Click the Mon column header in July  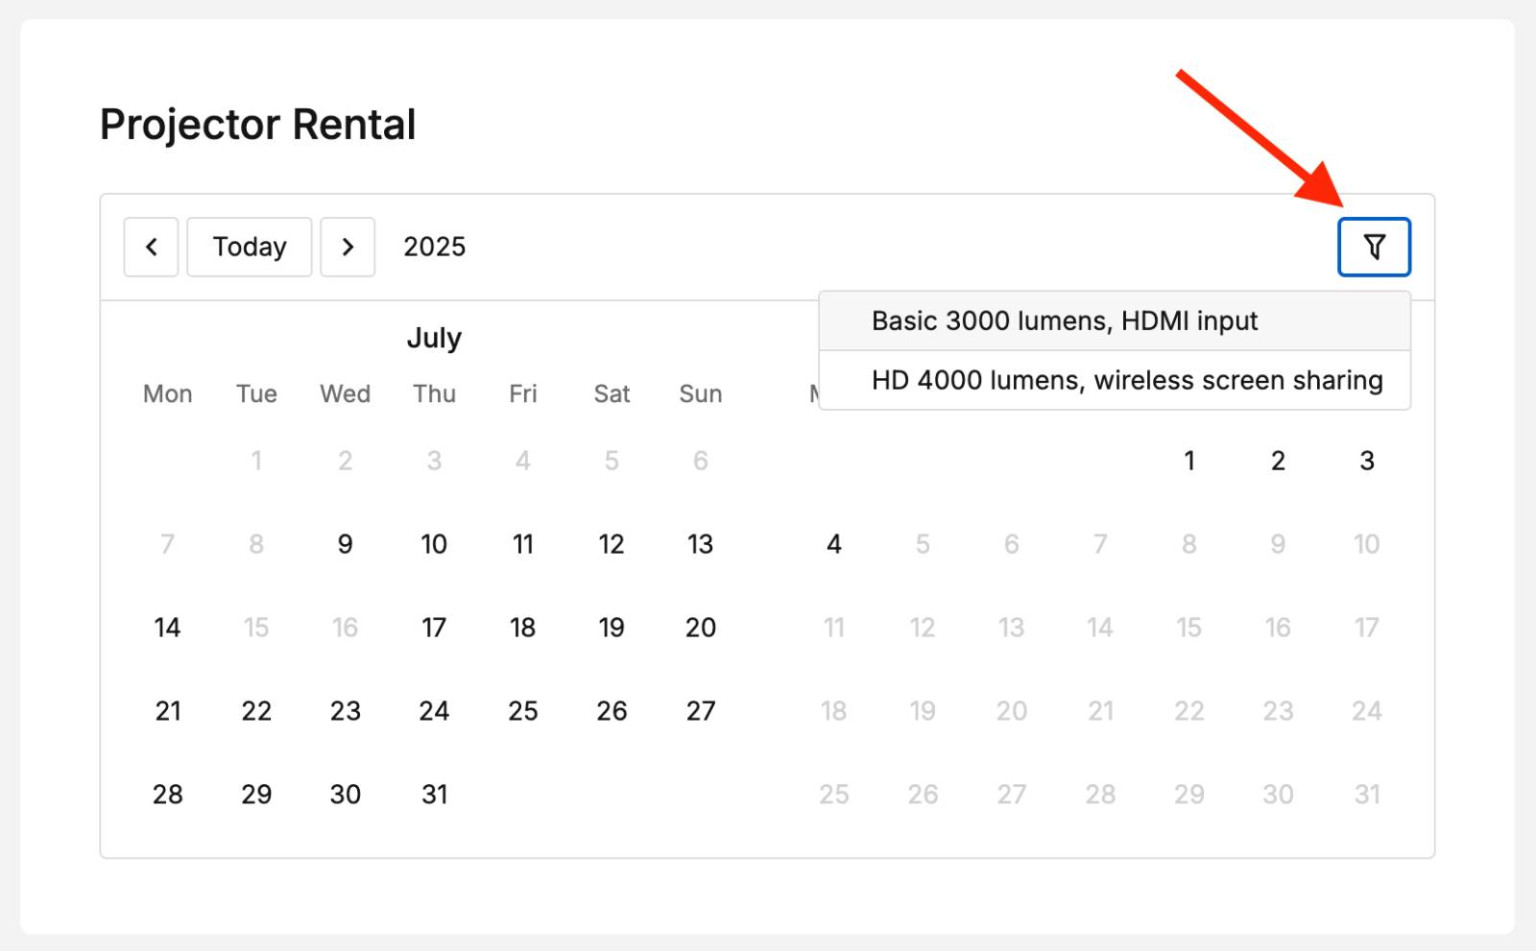pos(167,394)
